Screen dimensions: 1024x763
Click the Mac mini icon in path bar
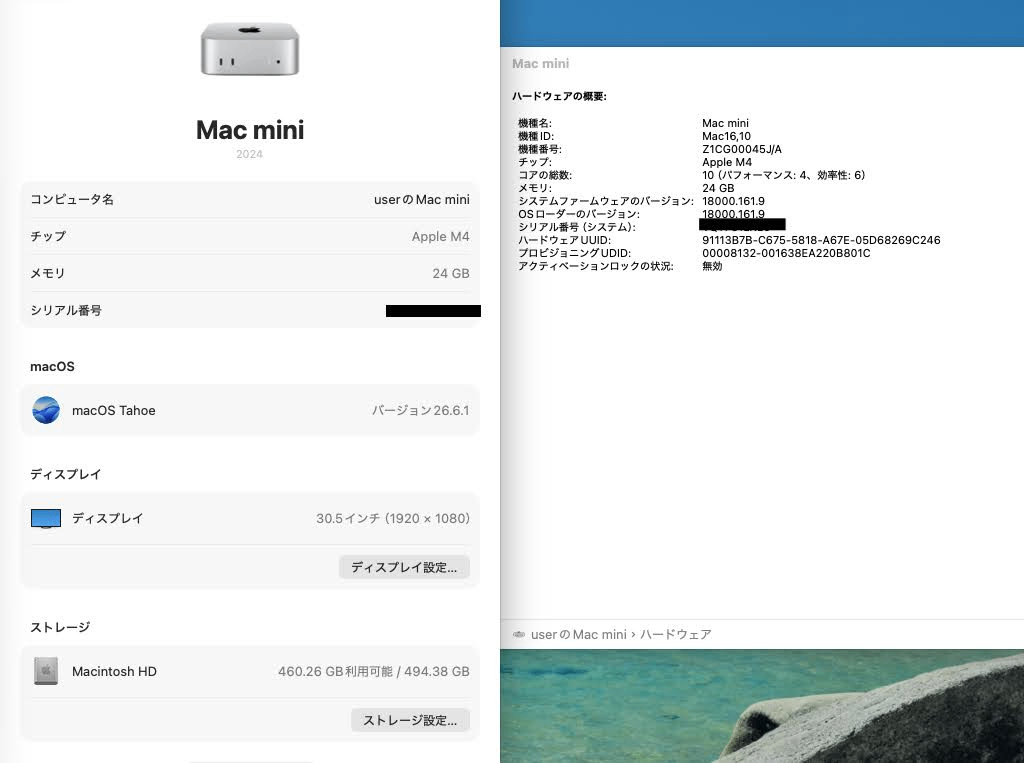[x=519, y=634]
